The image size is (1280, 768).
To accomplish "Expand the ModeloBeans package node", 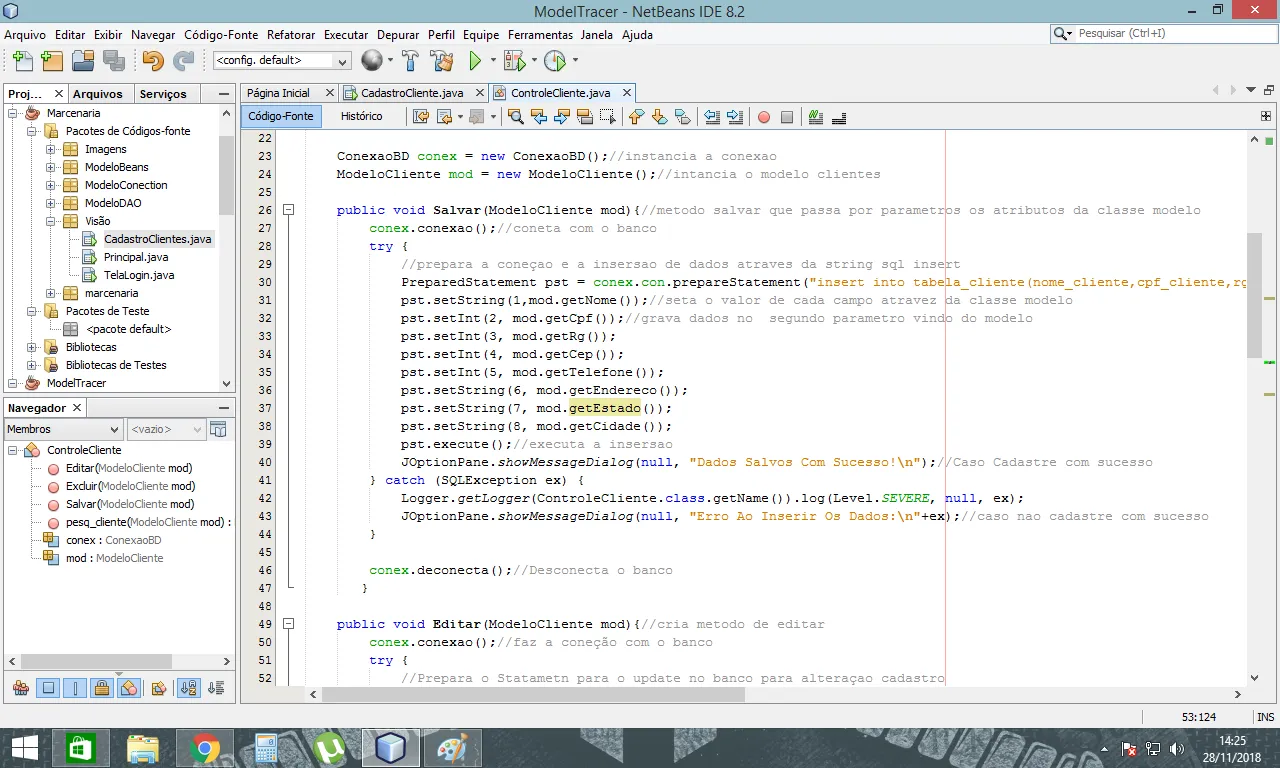I will (x=51, y=167).
